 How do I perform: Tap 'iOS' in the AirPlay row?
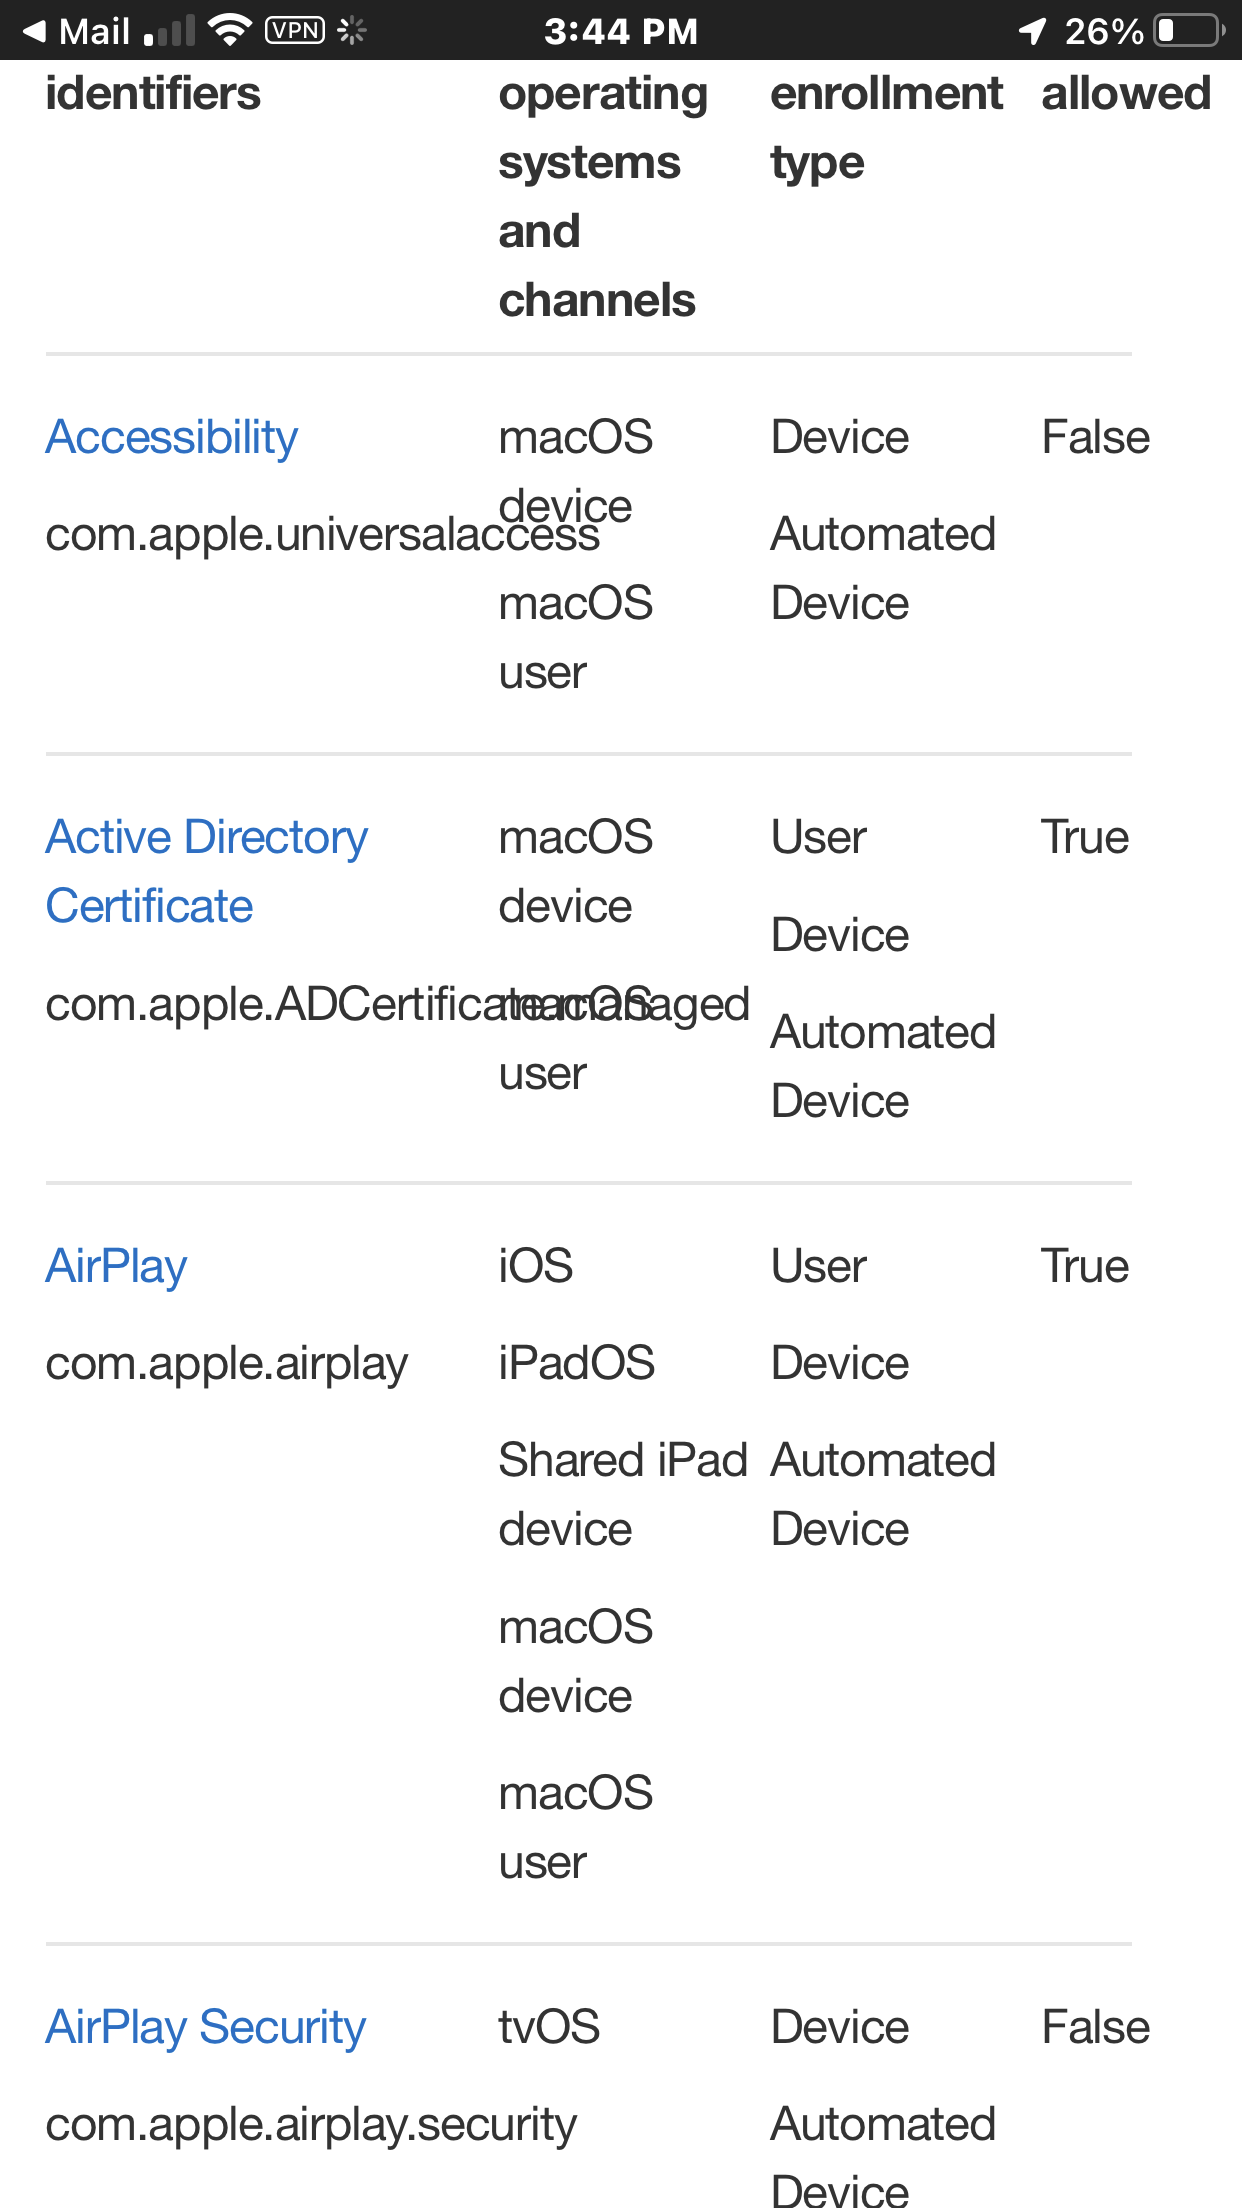pyautogui.click(x=536, y=1267)
